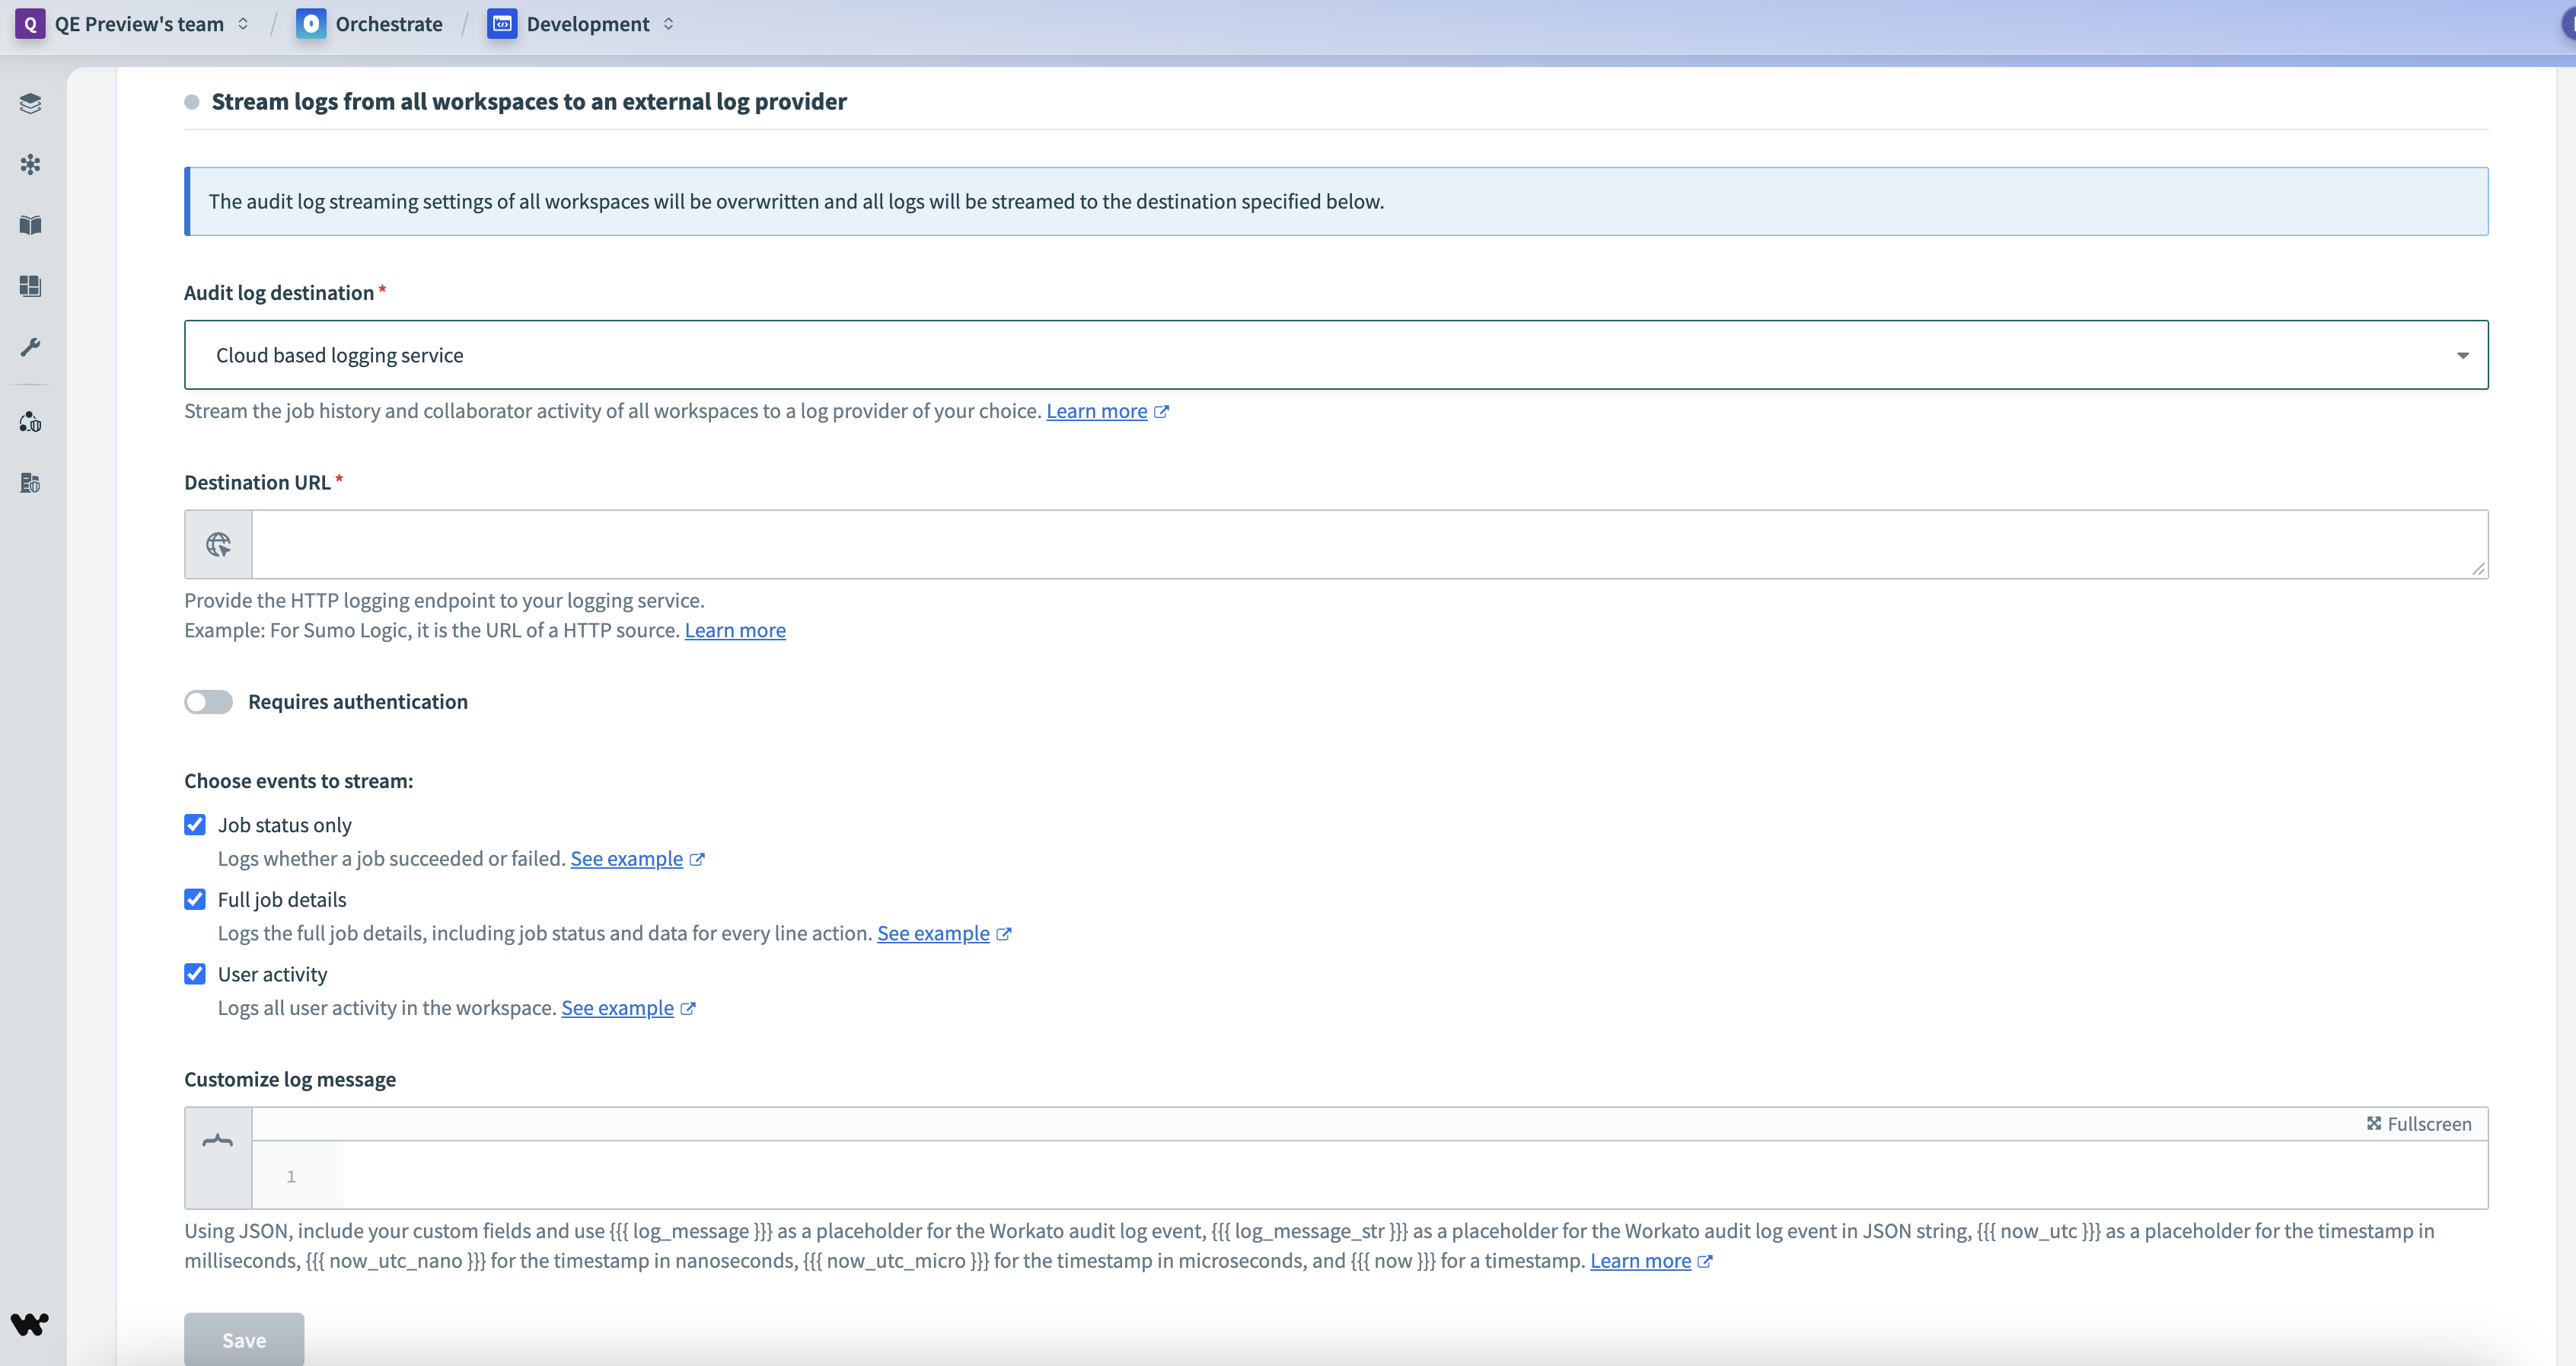2576x1366 pixels.
Task: Open the dashboard grid icon in sidebar
Action: pos(30,286)
